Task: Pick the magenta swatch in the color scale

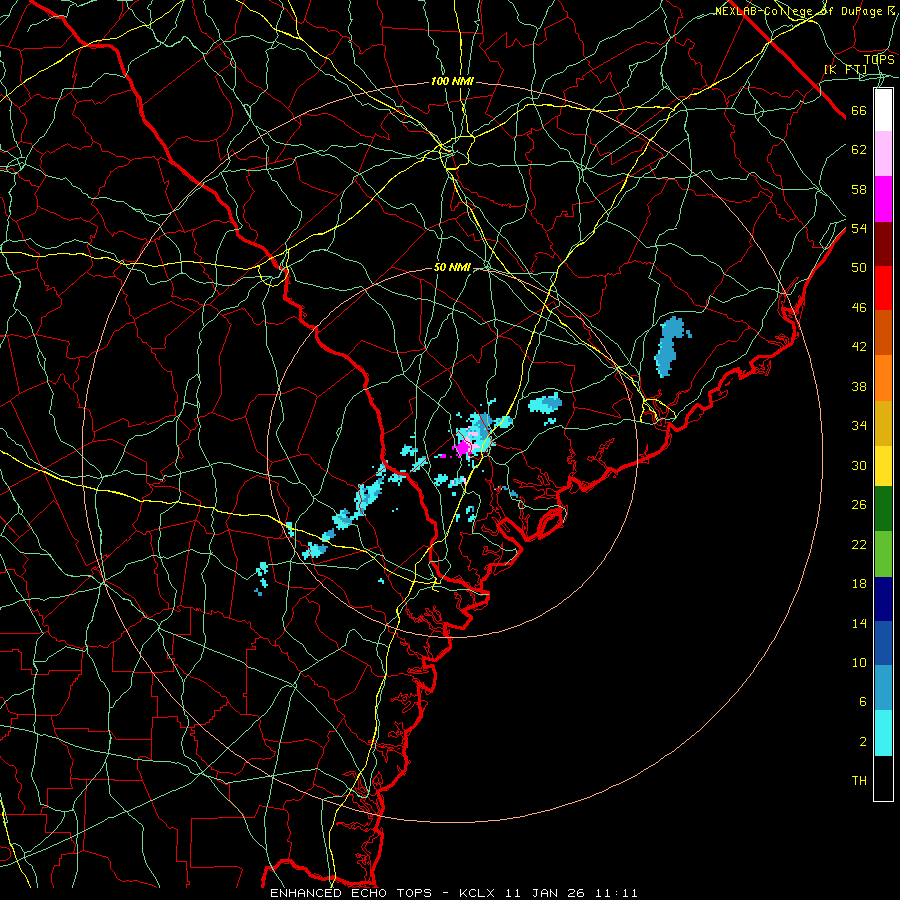Action: tap(883, 199)
